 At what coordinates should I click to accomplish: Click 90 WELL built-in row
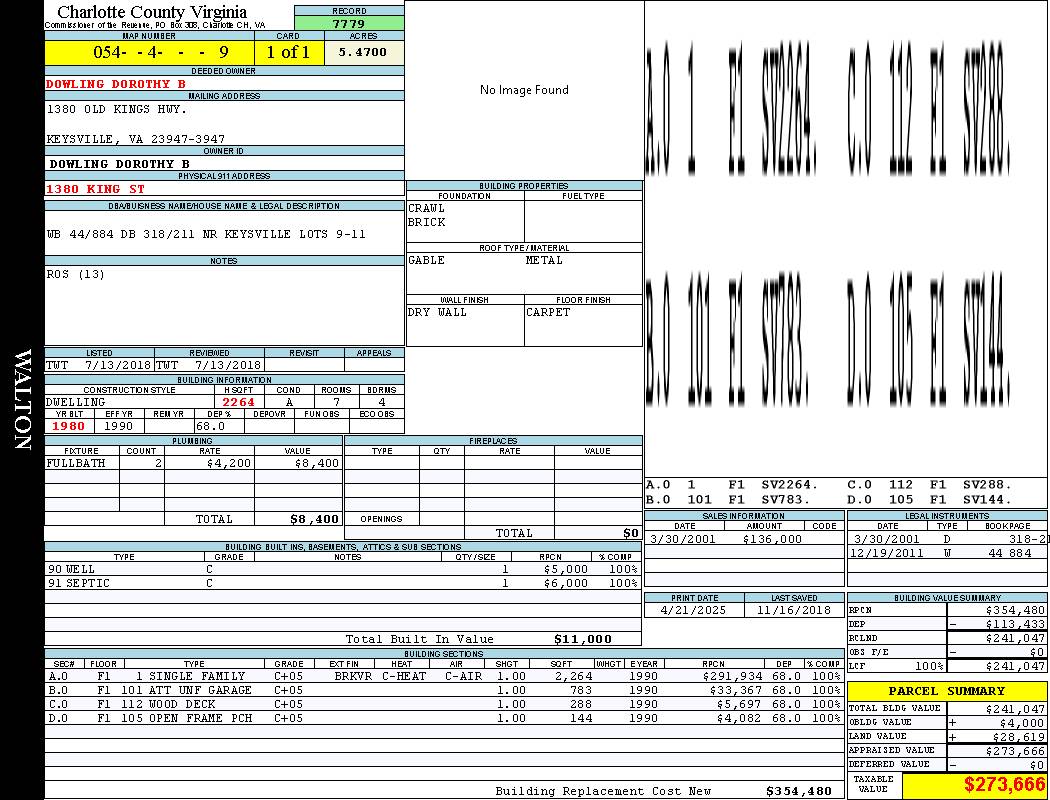(x=342, y=570)
